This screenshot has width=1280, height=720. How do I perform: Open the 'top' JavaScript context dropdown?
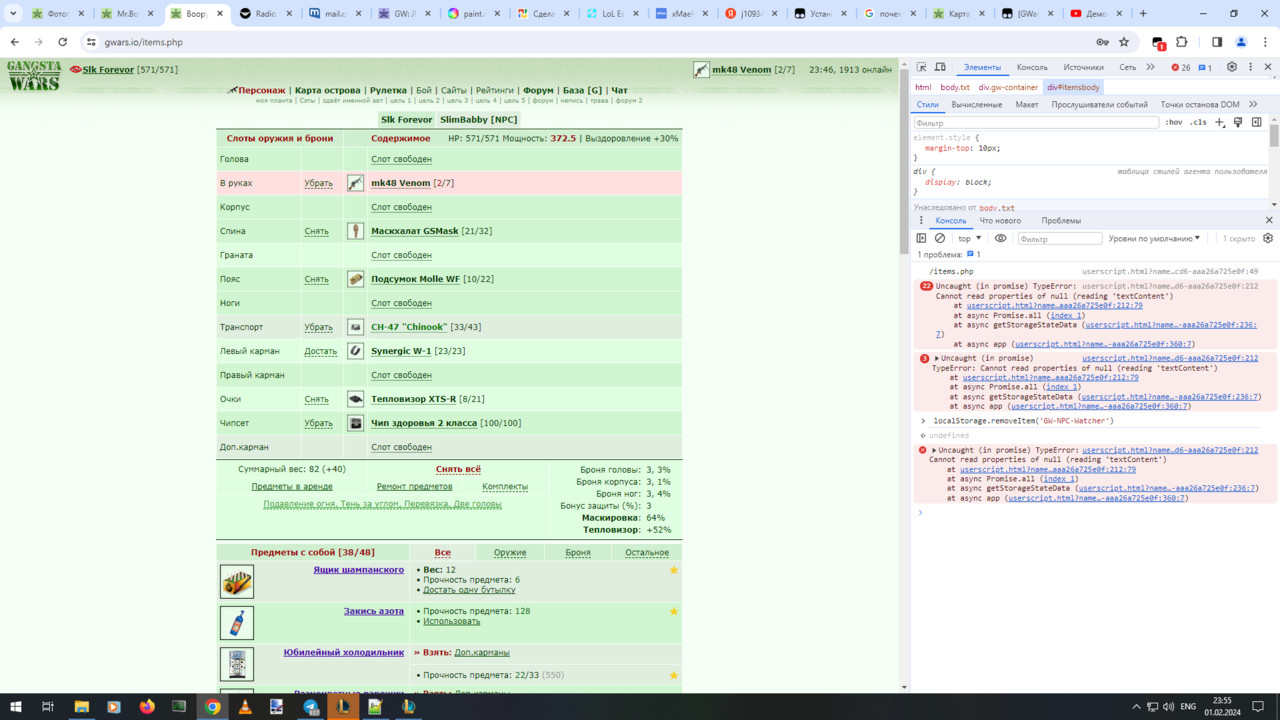[x=969, y=238]
